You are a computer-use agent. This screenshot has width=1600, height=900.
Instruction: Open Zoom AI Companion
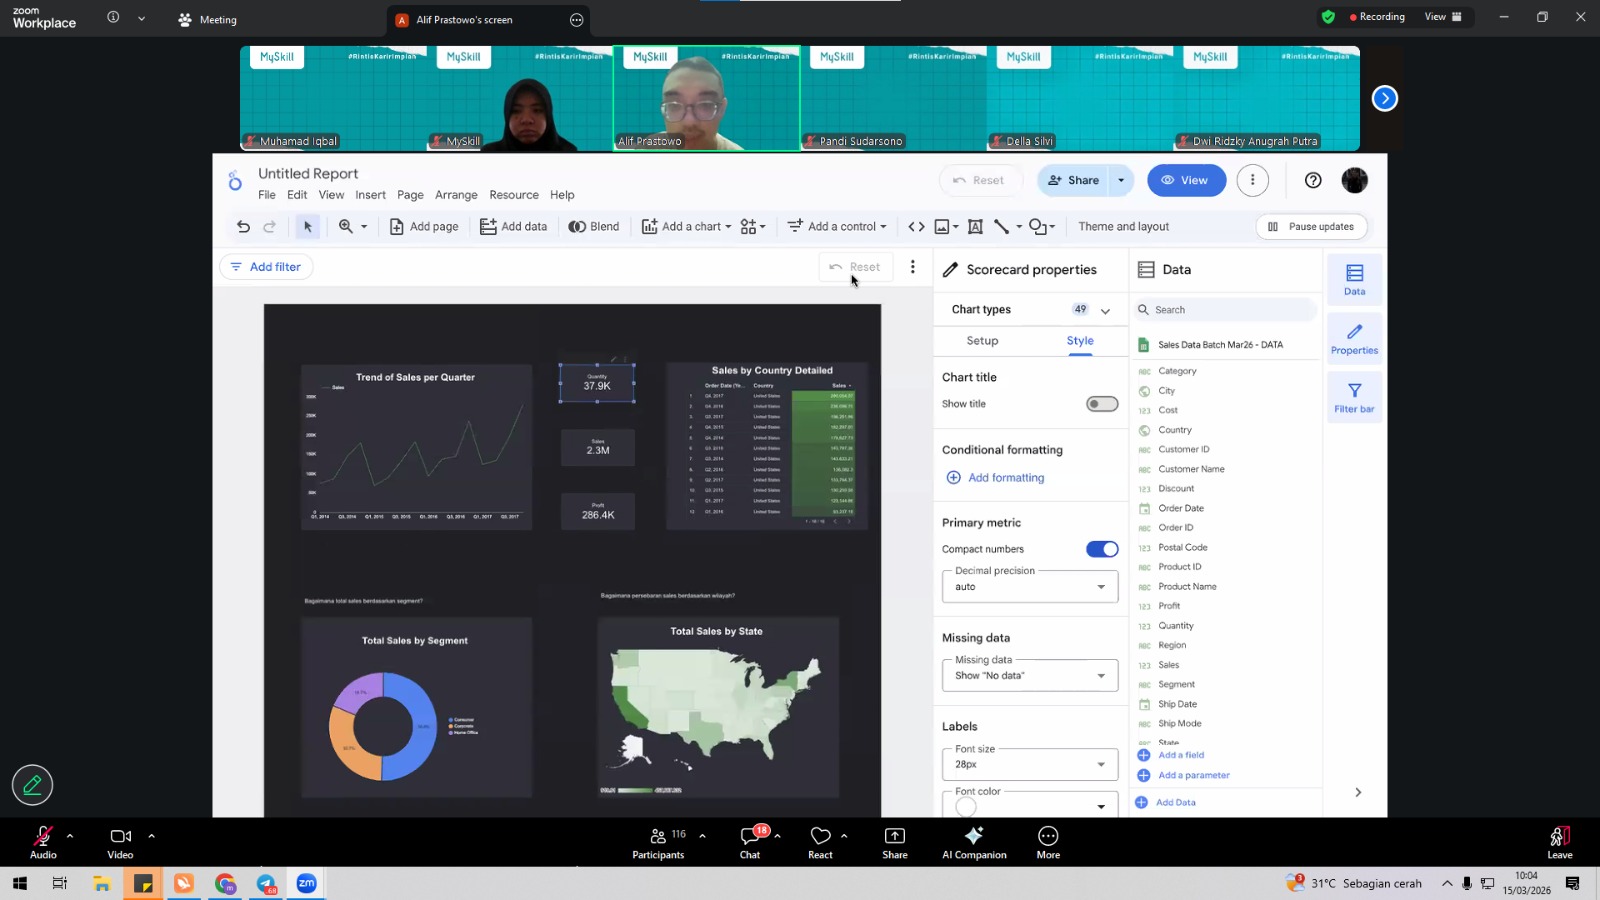(974, 842)
